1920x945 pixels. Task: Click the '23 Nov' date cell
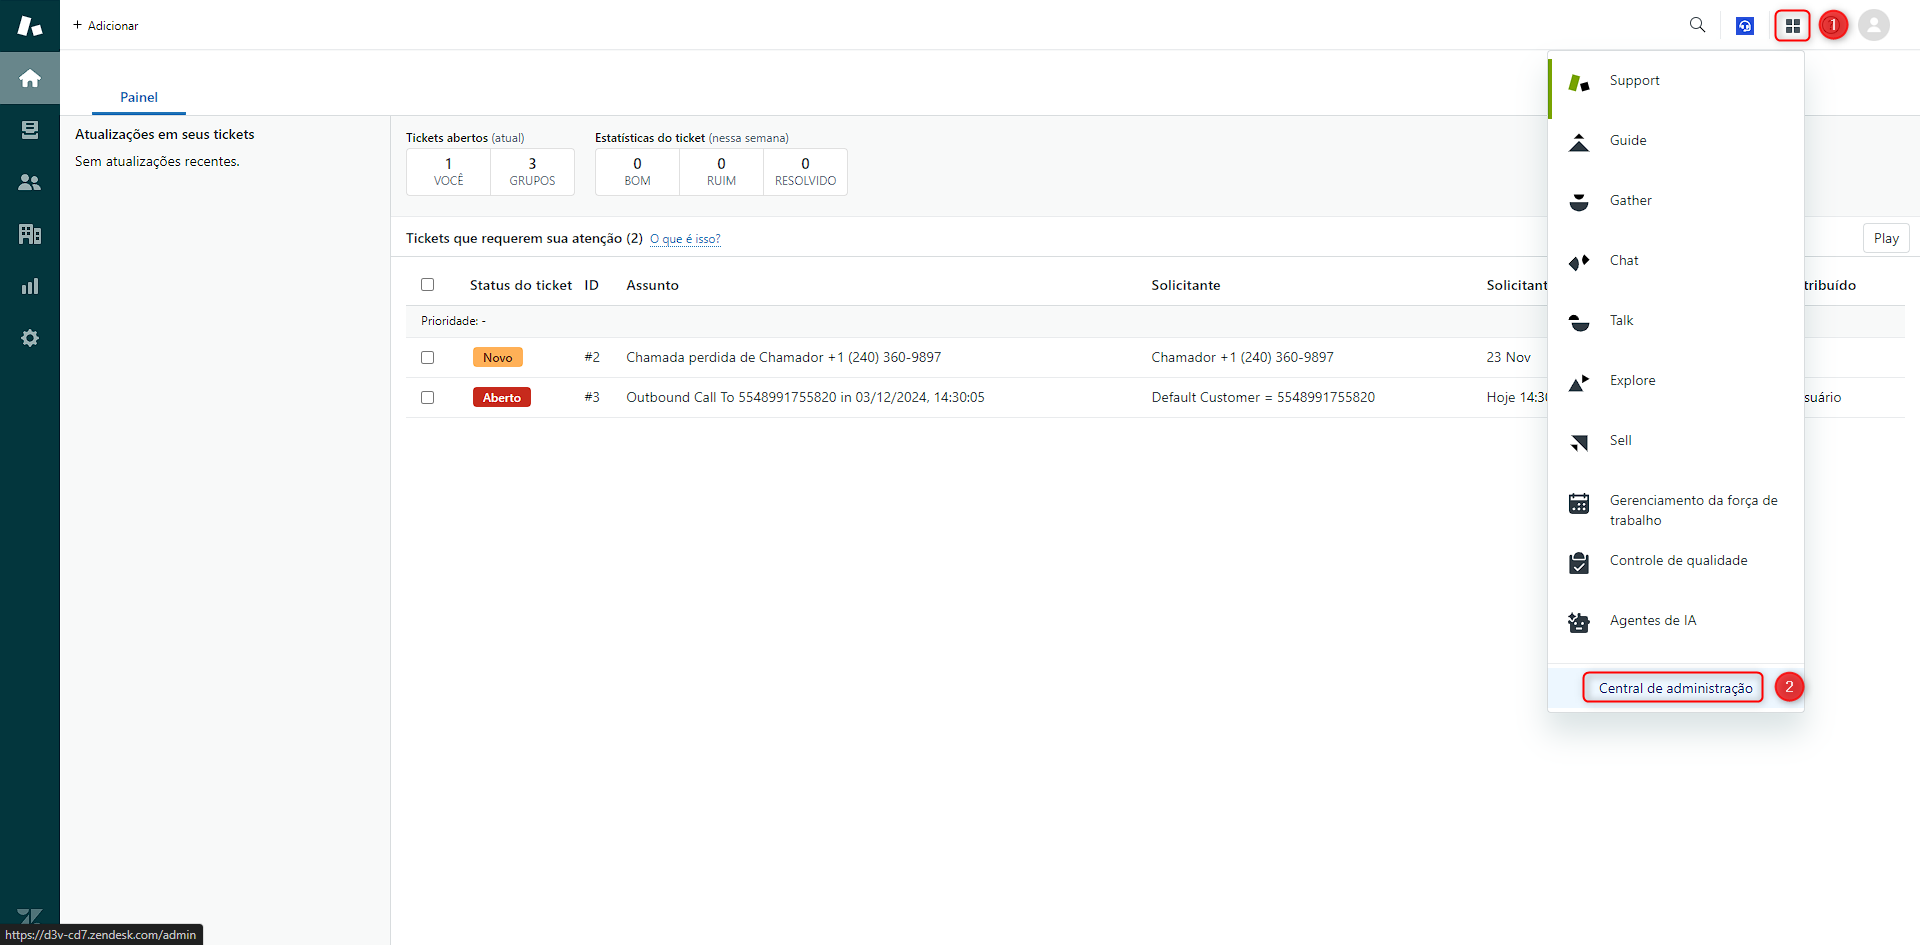coord(1508,357)
